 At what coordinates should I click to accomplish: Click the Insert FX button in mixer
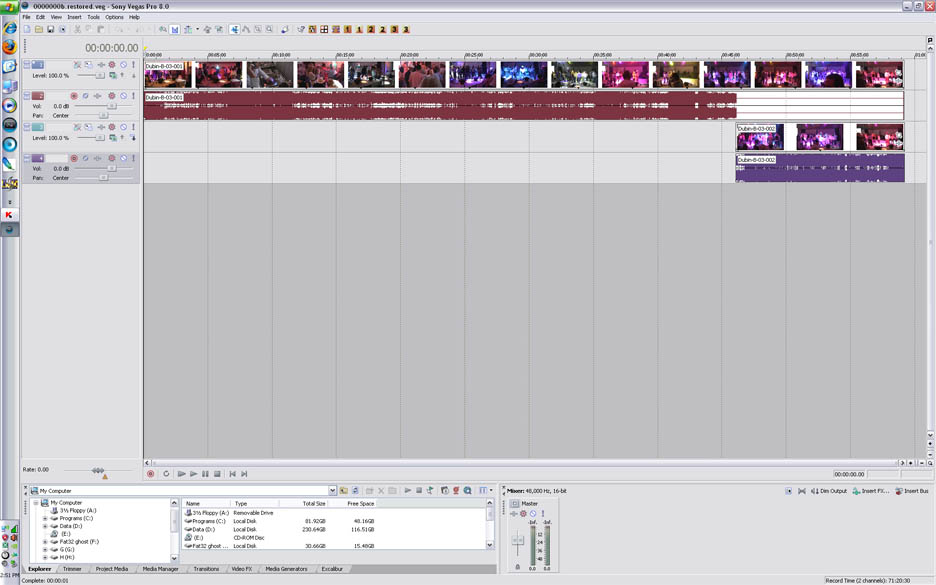[871, 491]
